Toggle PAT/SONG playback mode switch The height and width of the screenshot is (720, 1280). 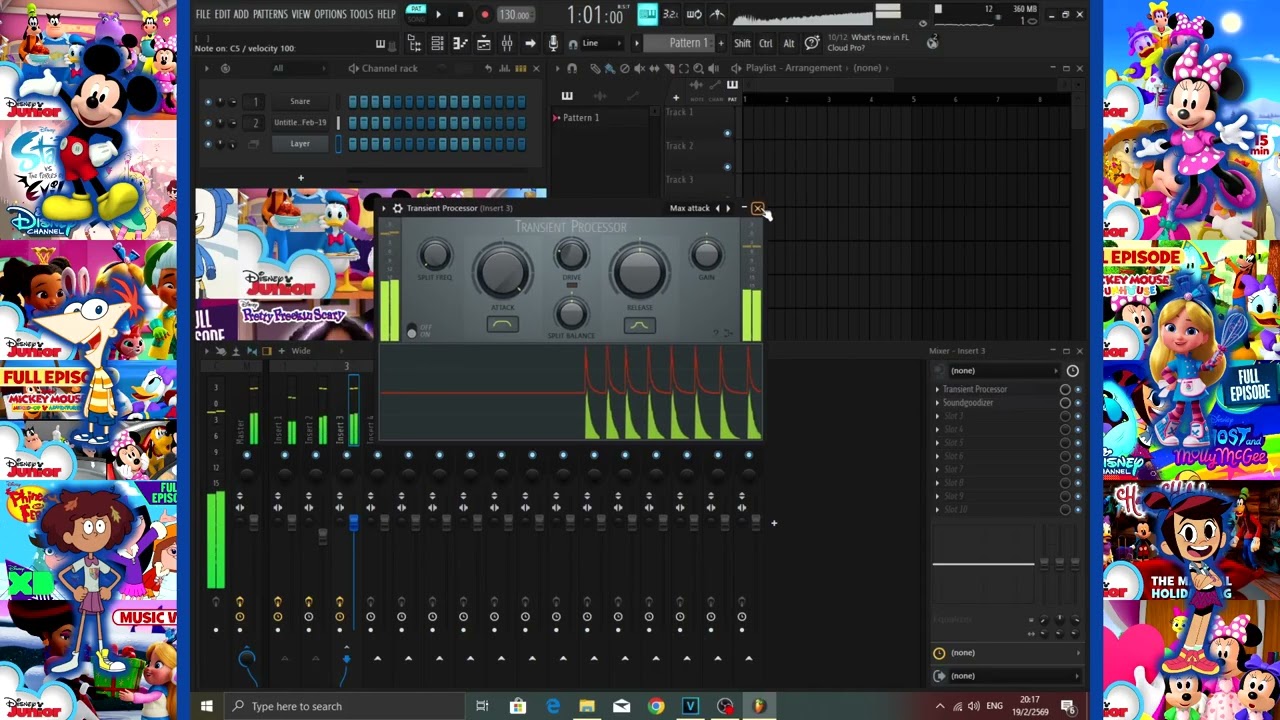click(416, 14)
